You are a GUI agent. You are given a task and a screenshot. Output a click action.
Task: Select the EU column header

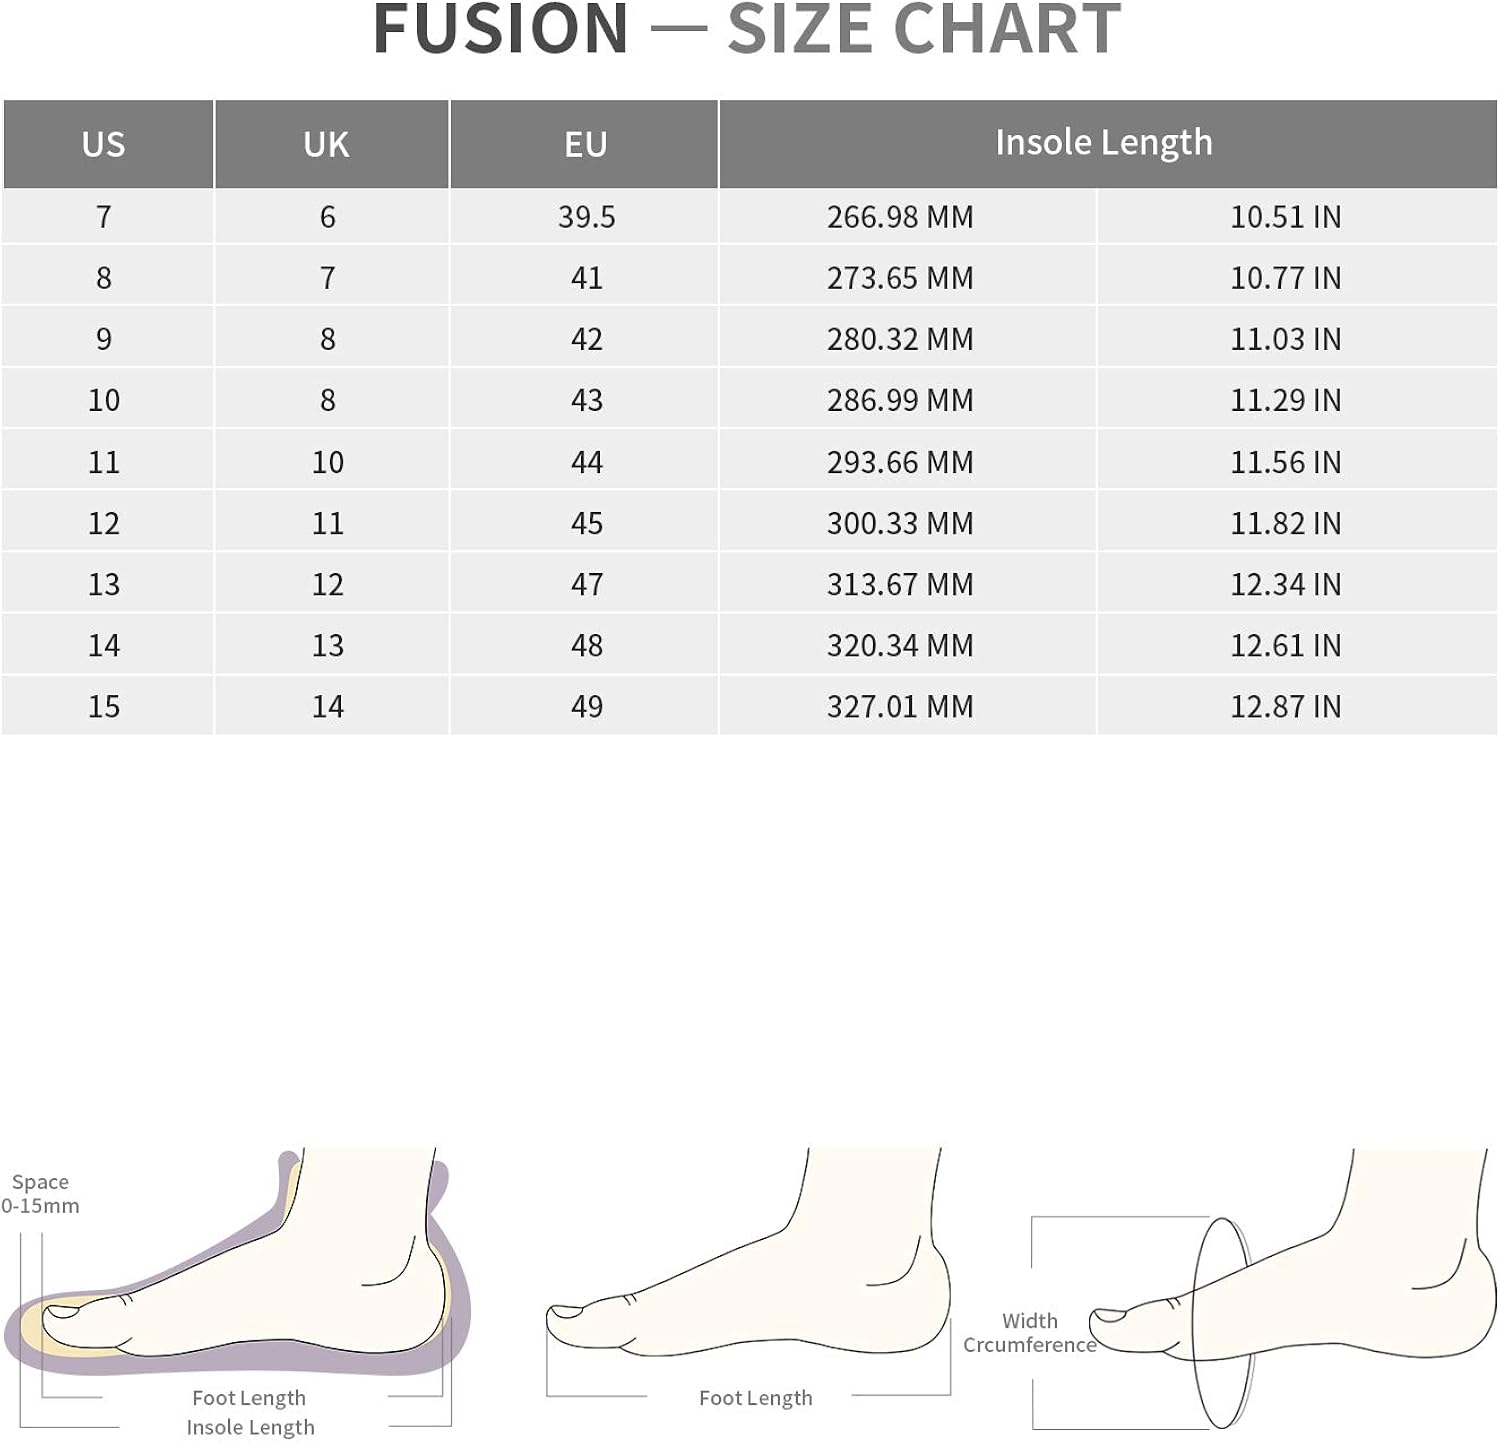pyautogui.click(x=584, y=143)
